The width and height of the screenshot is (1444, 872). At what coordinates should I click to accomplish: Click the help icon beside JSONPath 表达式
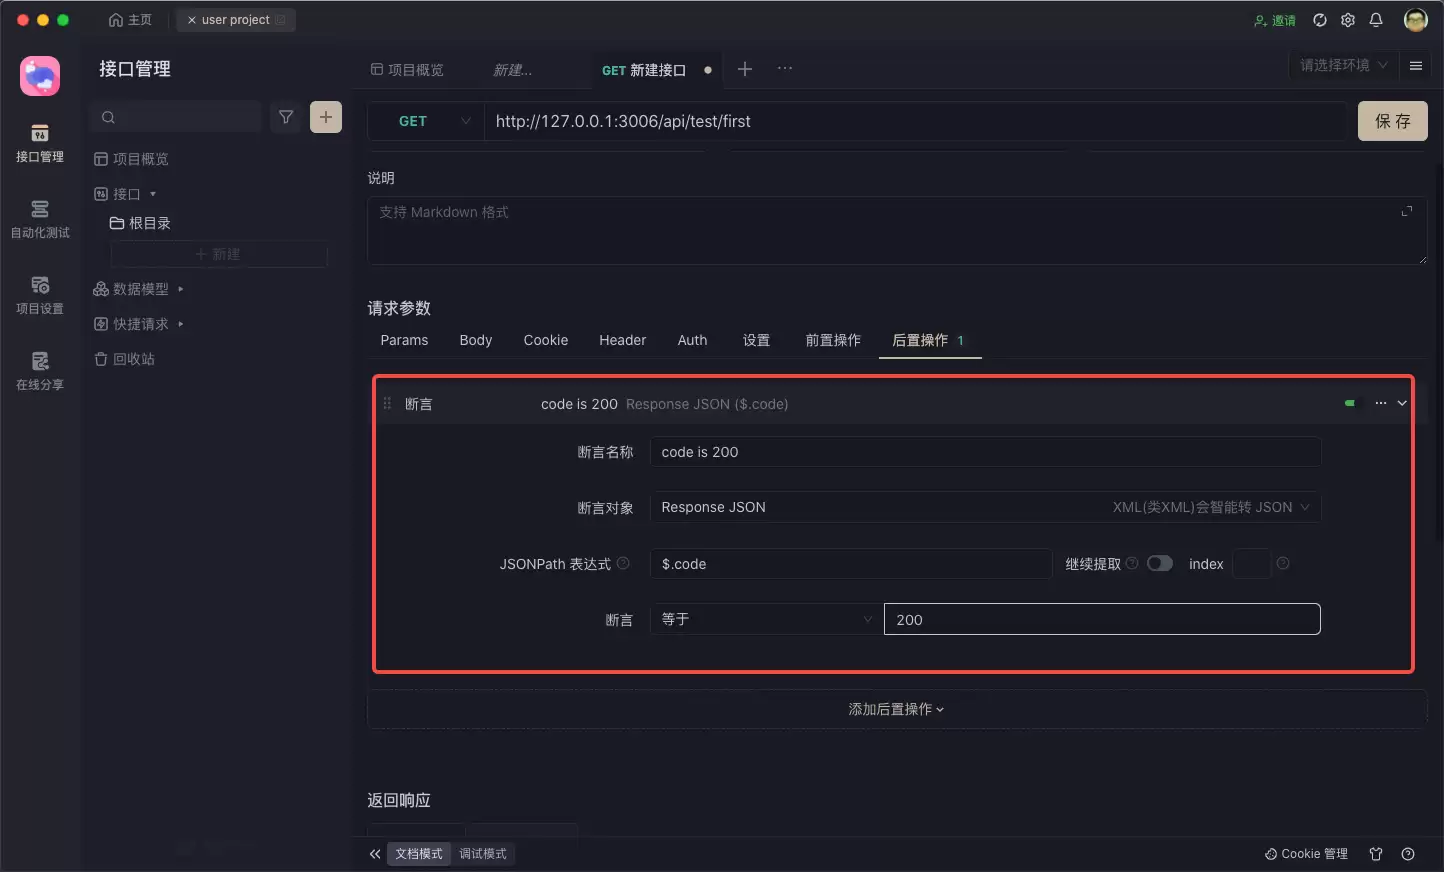623,564
